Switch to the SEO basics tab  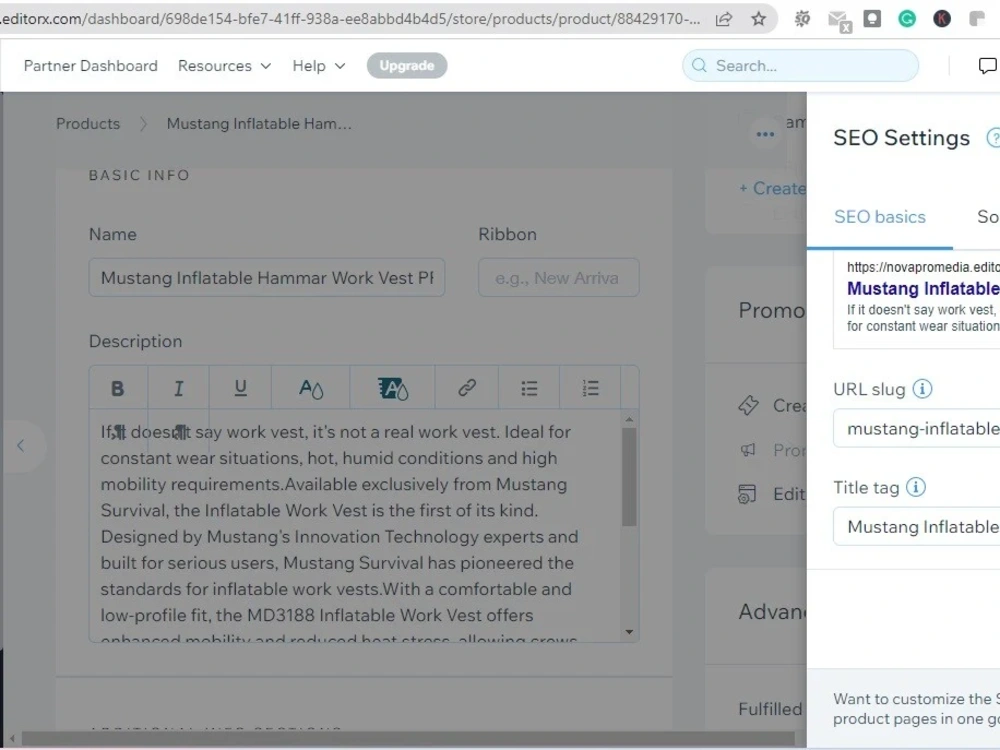pyautogui.click(x=879, y=217)
